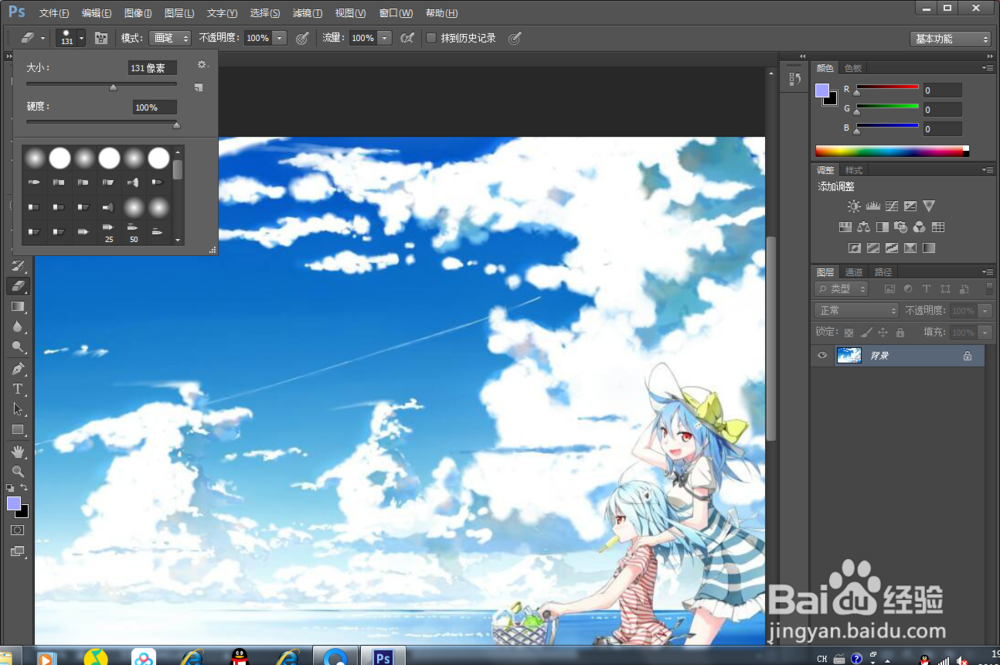
Task: Open layer filter 类型 dropdown
Action: (841, 289)
